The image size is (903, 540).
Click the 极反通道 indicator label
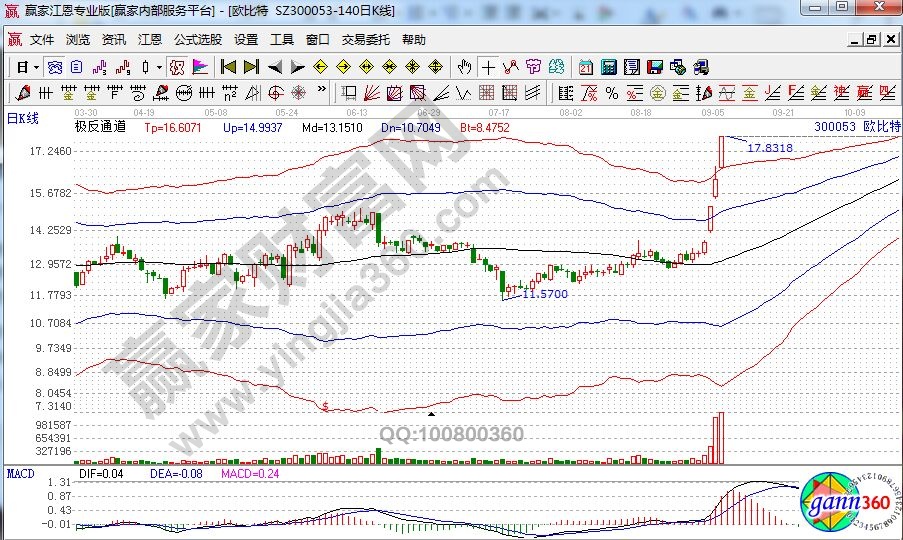click(x=100, y=128)
